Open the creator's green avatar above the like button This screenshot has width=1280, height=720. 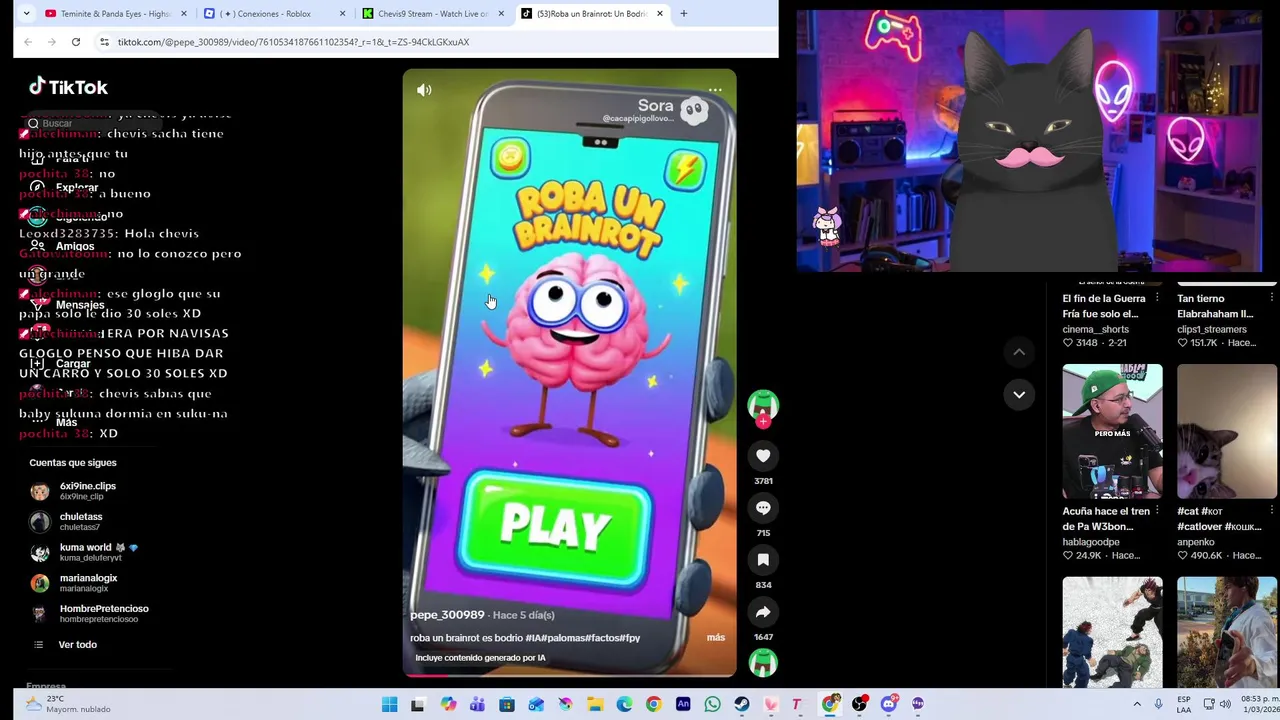point(763,404)
